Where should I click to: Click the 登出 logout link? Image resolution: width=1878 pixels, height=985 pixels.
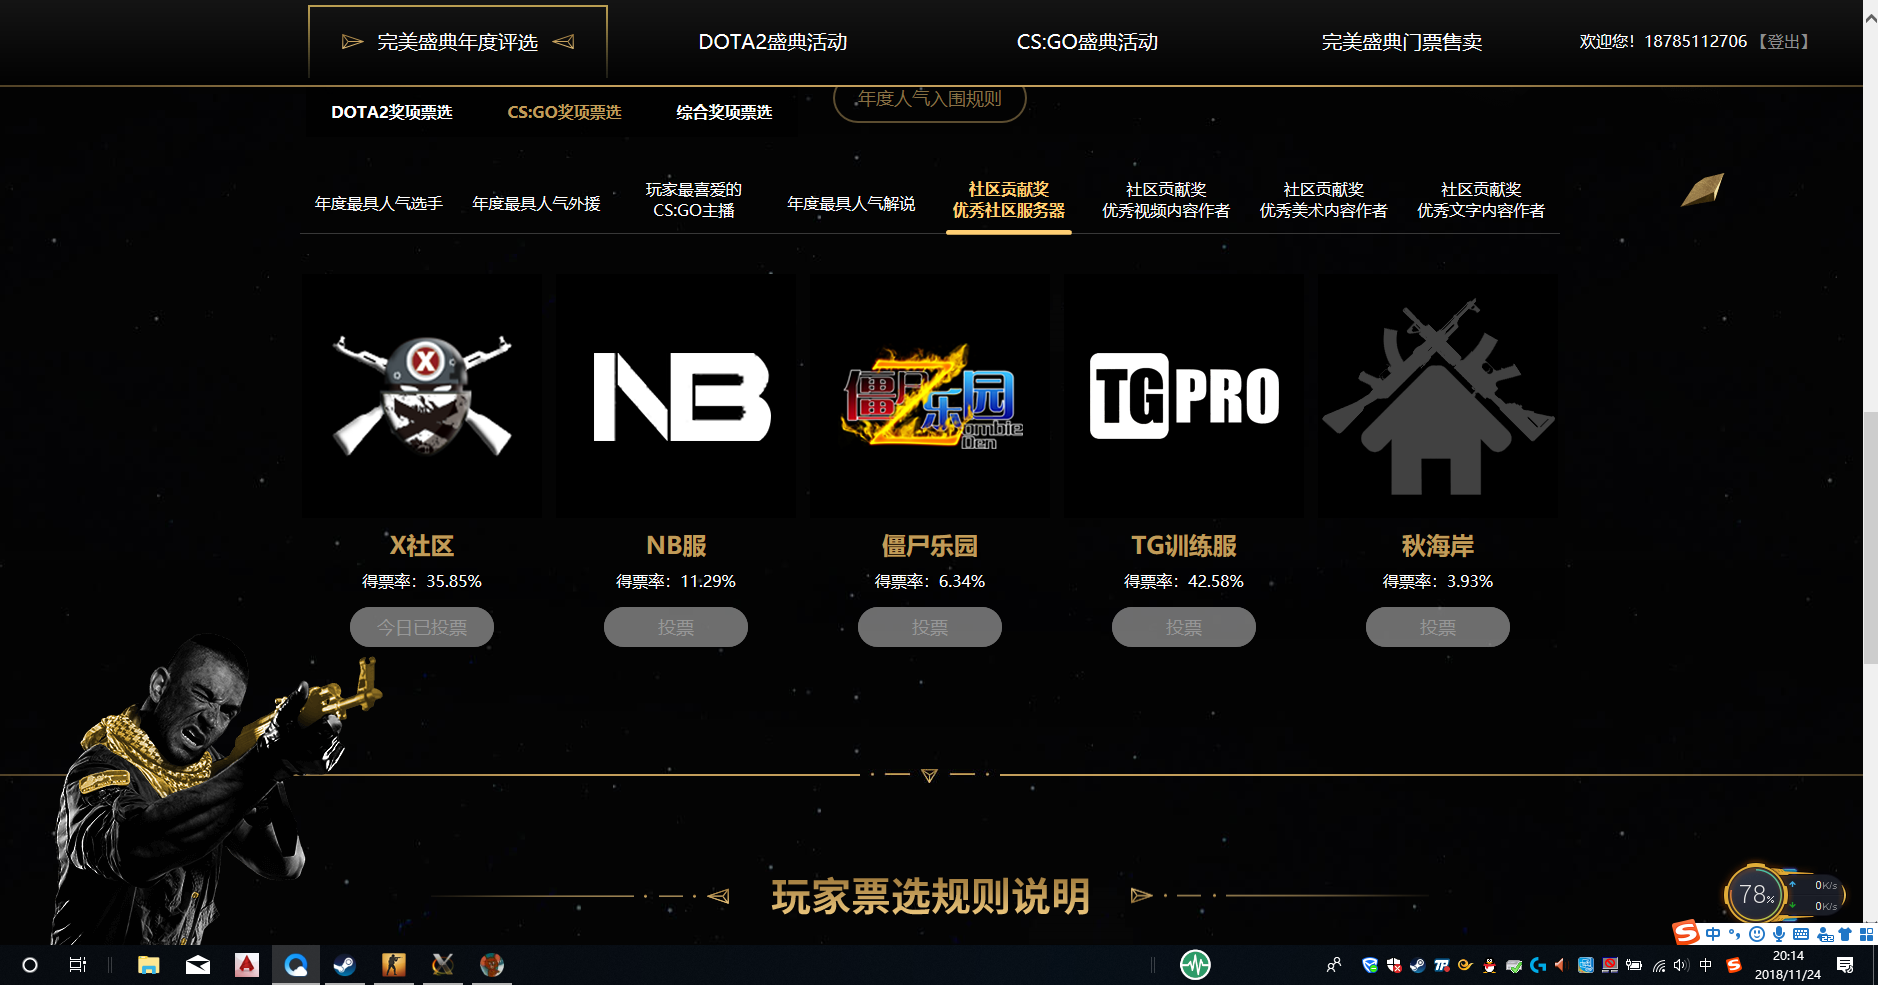(1781, 41)
